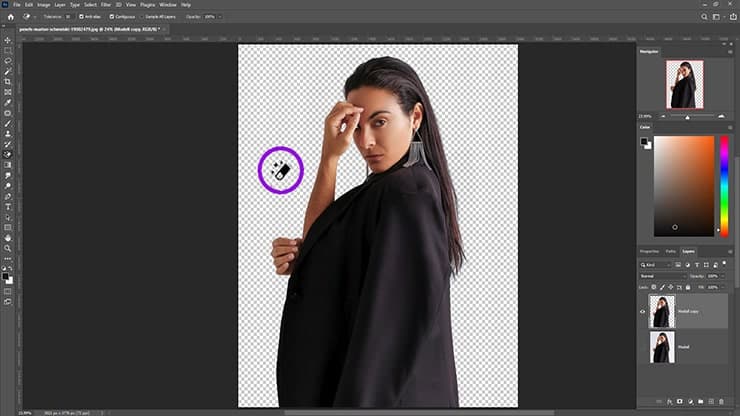Open the Navigator panel options menu
Image resolution: width=740 pixels, height=416 pixels.
(x=730, y=51)
